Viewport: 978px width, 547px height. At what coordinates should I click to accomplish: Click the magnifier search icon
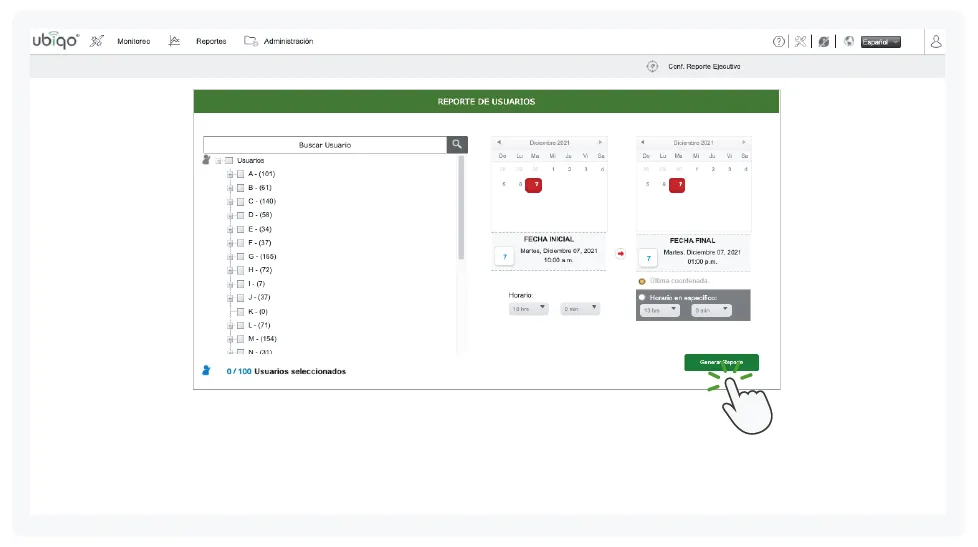457,145
